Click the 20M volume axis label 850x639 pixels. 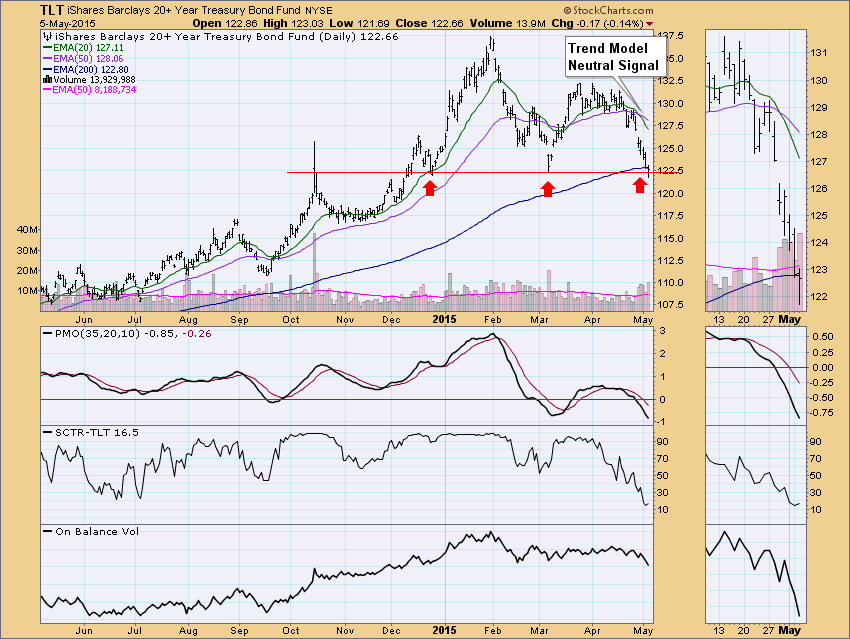coord(27,271)
